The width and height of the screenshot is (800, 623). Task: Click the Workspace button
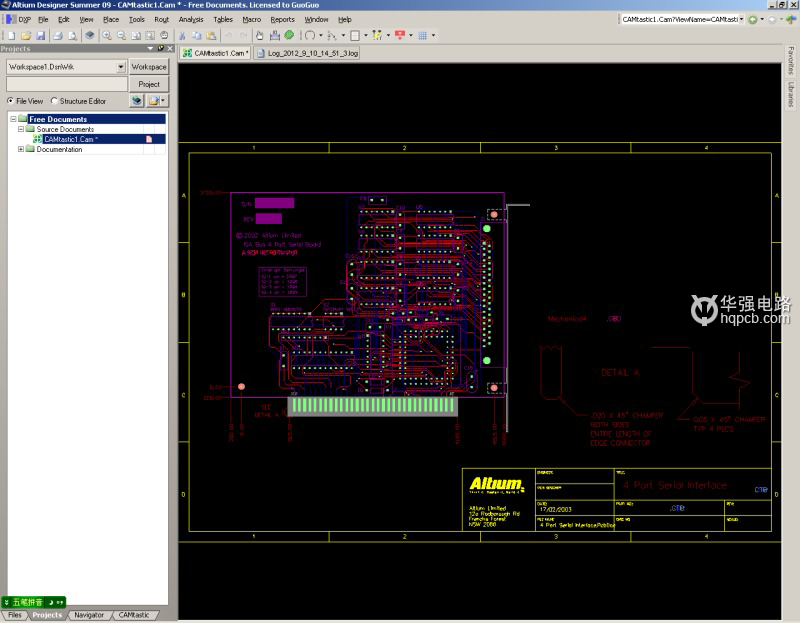click(x=149, y=67)
